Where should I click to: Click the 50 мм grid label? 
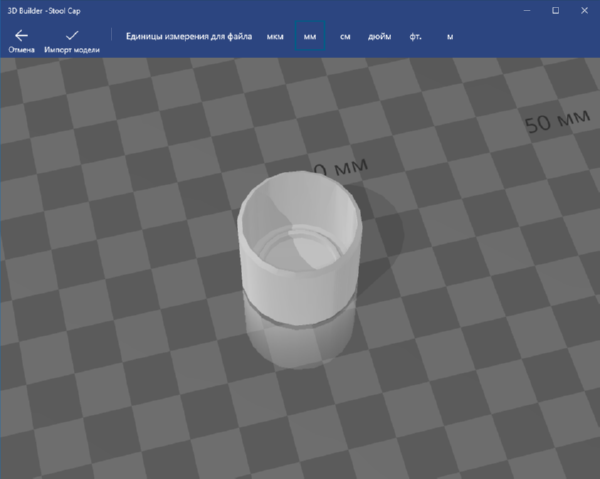point(557,120)
